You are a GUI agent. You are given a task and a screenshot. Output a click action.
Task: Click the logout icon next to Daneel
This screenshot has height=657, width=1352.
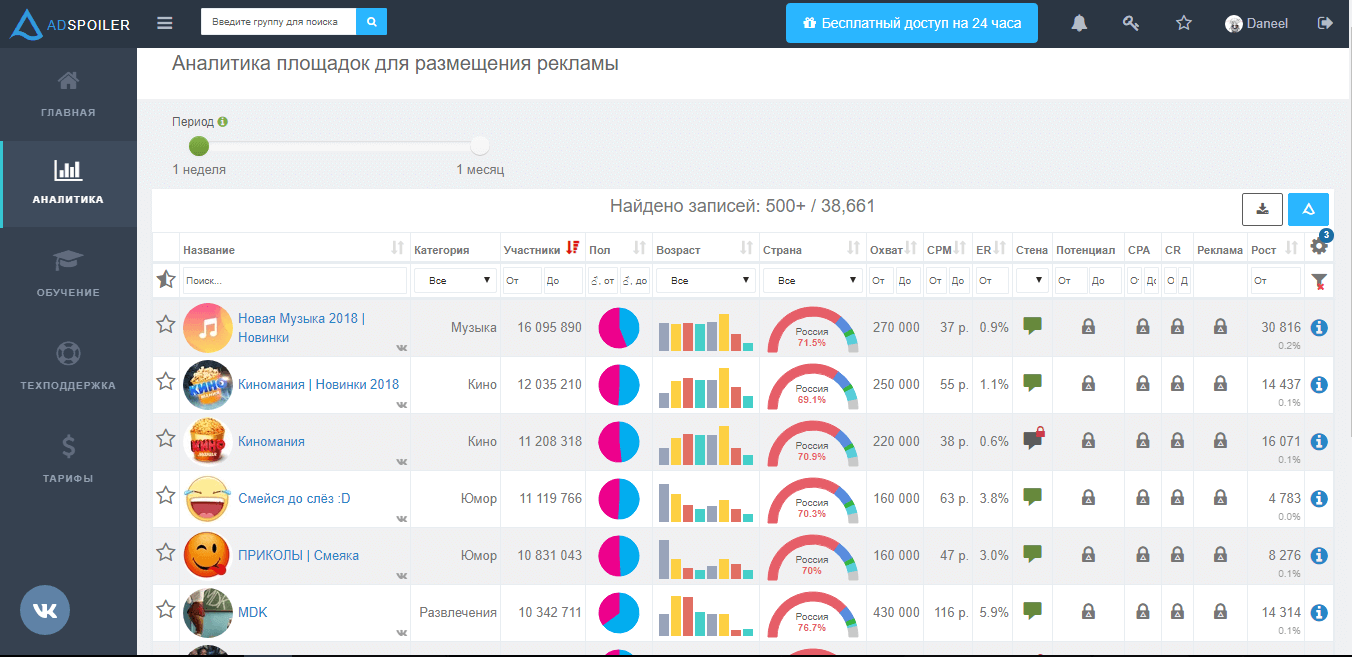click(1326, 23)
